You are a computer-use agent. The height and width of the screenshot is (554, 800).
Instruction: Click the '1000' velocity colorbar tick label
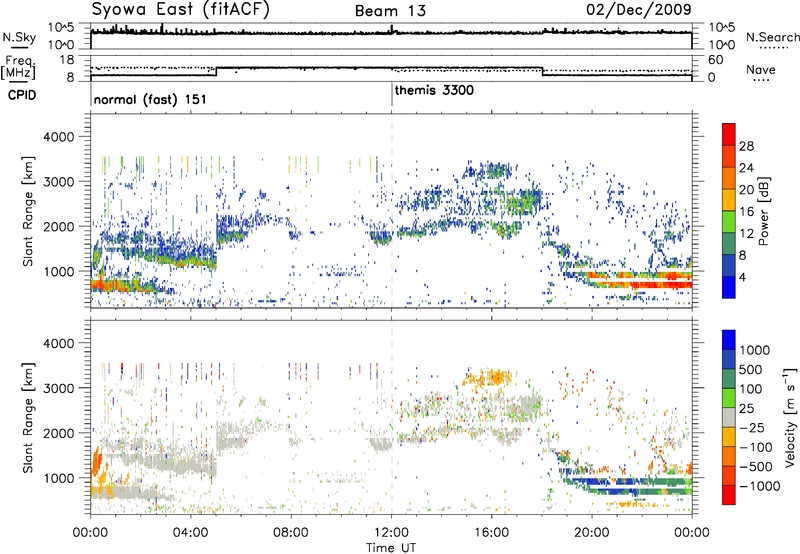click(755, 350)
